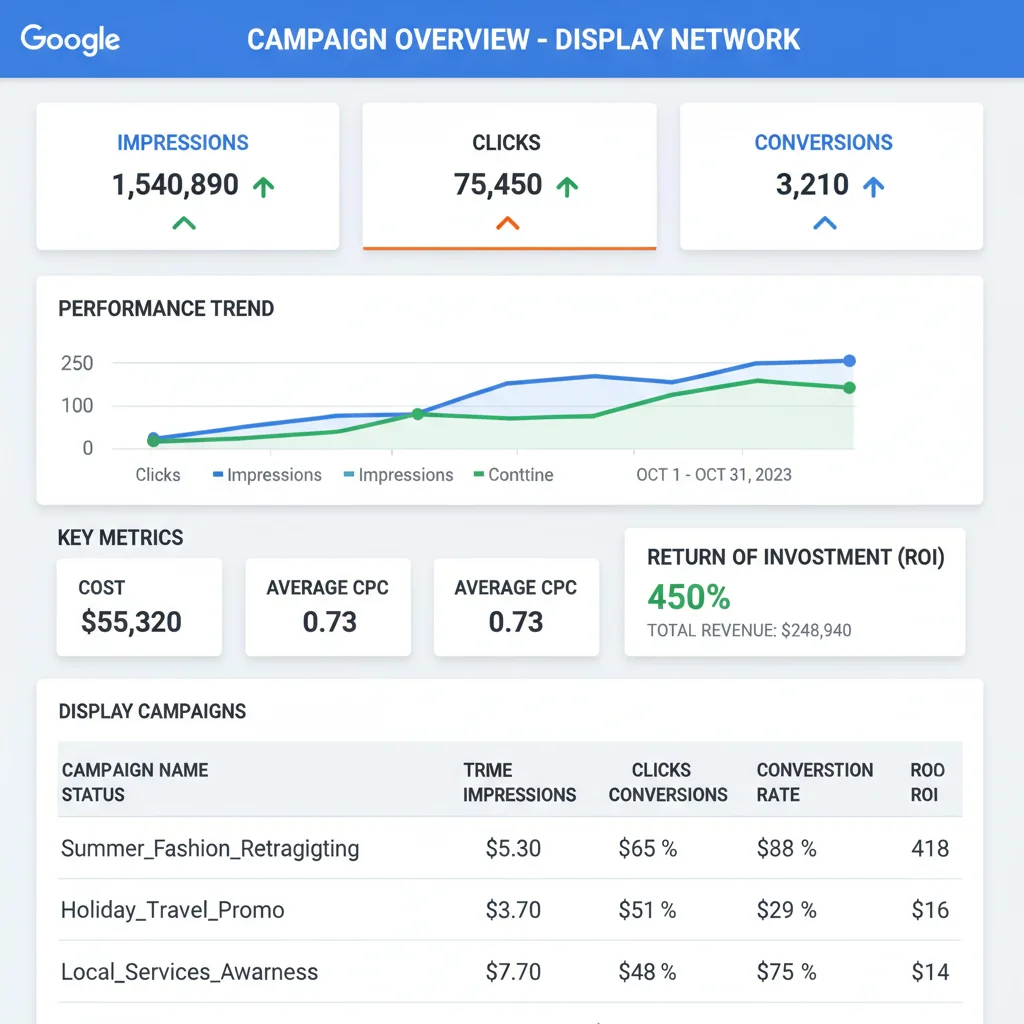Sort by Campaign Name Status column header
Image resolution: width=1024 pixels, height=1024 pixels.
point(135,782)
